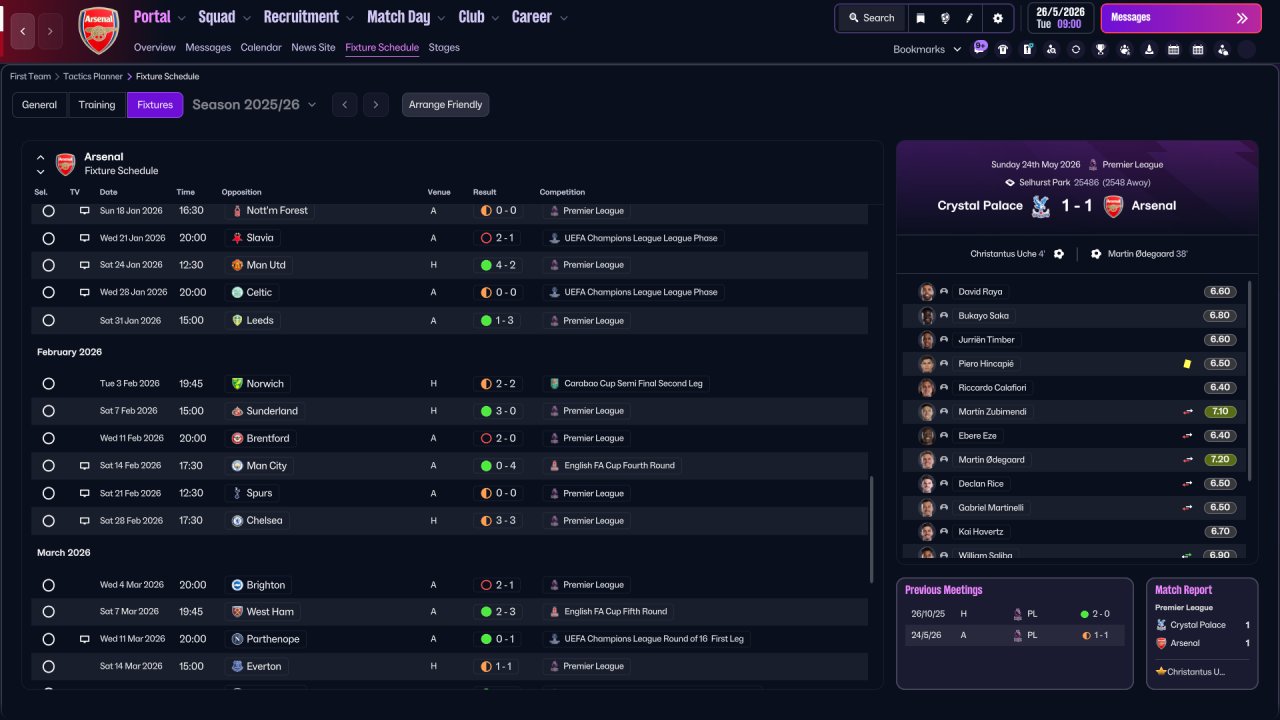1280x720 pixels.
Task: Click the pencil edit icon in toolbar
Action: coord(969,18)
